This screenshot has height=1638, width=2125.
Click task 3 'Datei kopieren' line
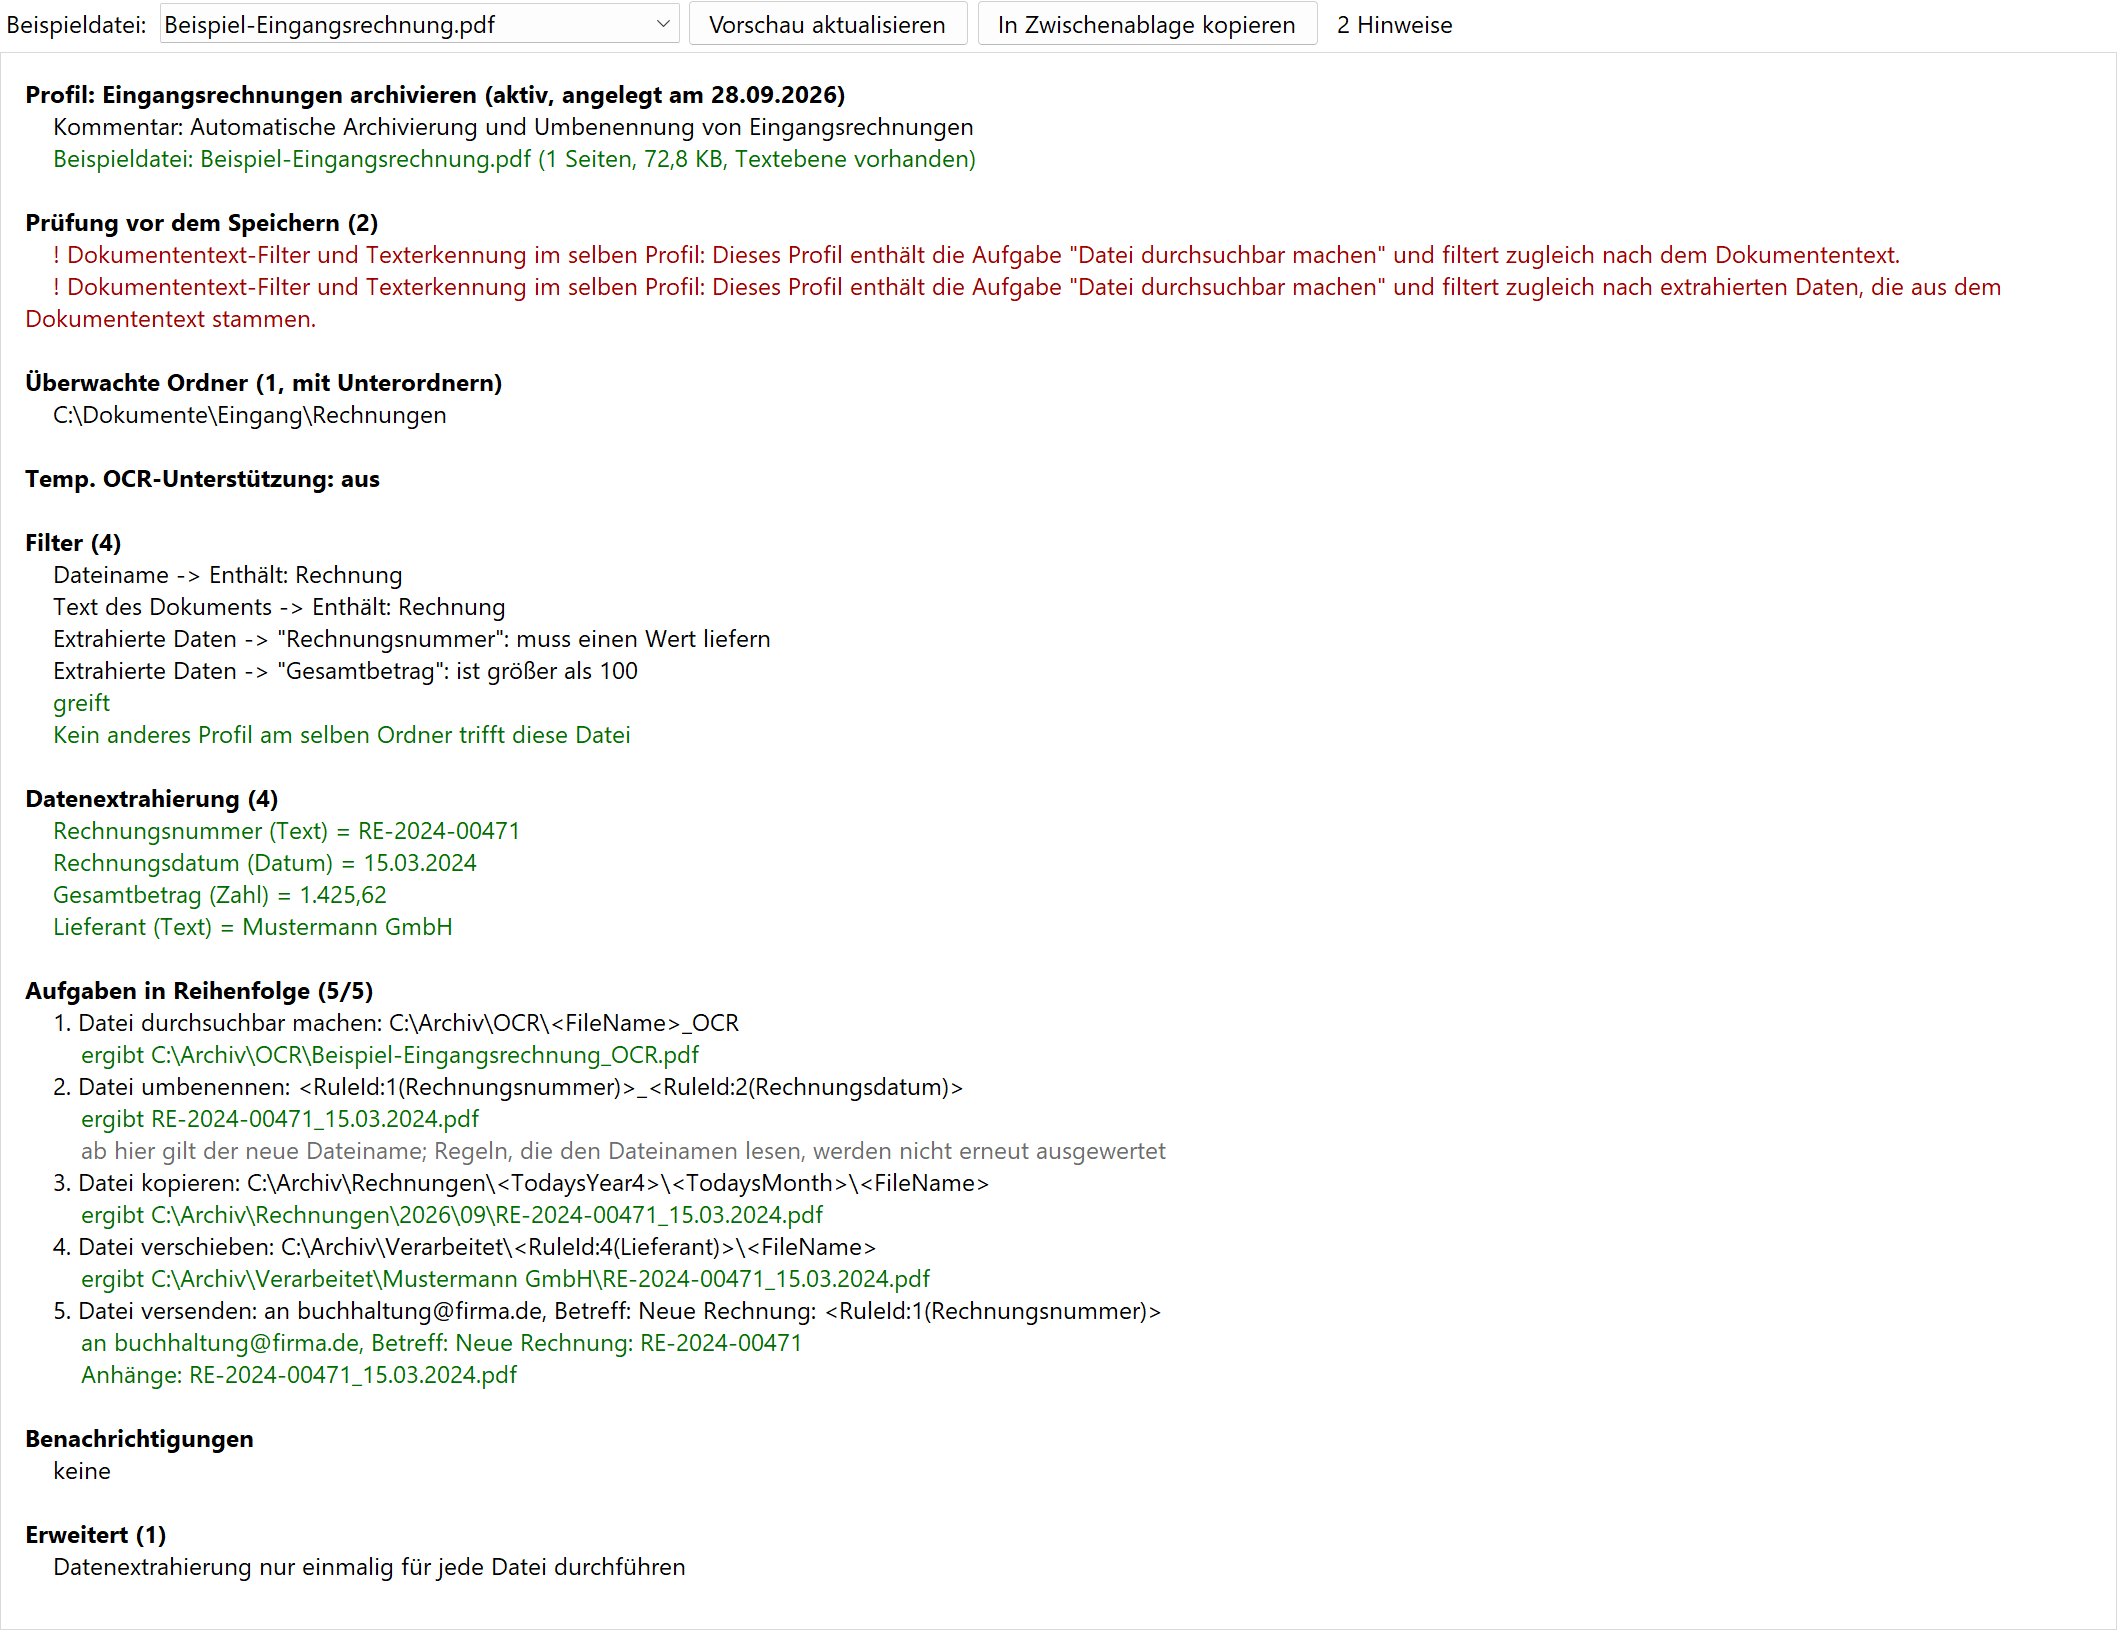tap(521, 1183)
